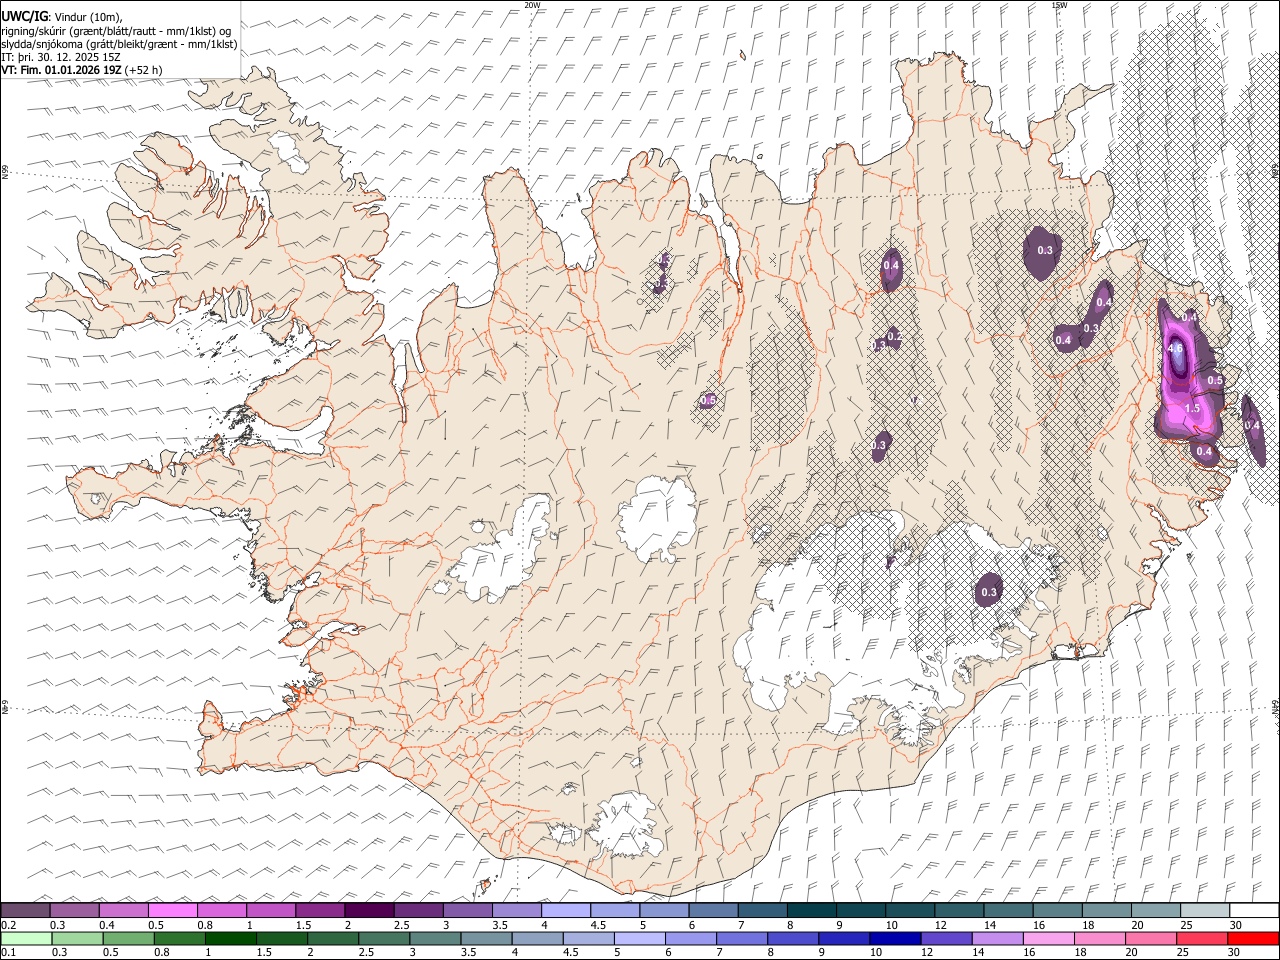Click the 0.5 label on the small purple patch in the north-central interior

(x=708, y=400)
